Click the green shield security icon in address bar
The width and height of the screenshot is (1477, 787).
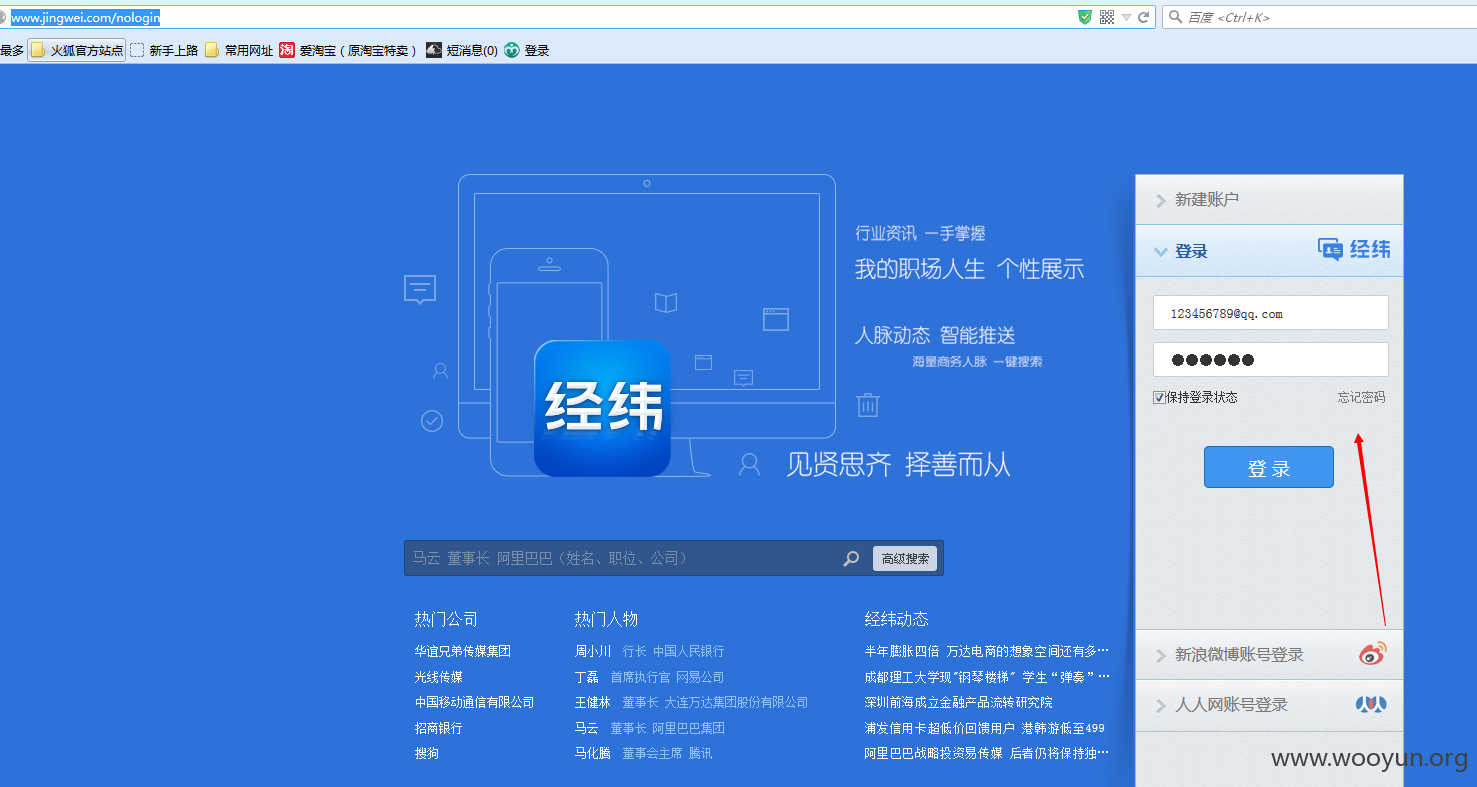1085,17
